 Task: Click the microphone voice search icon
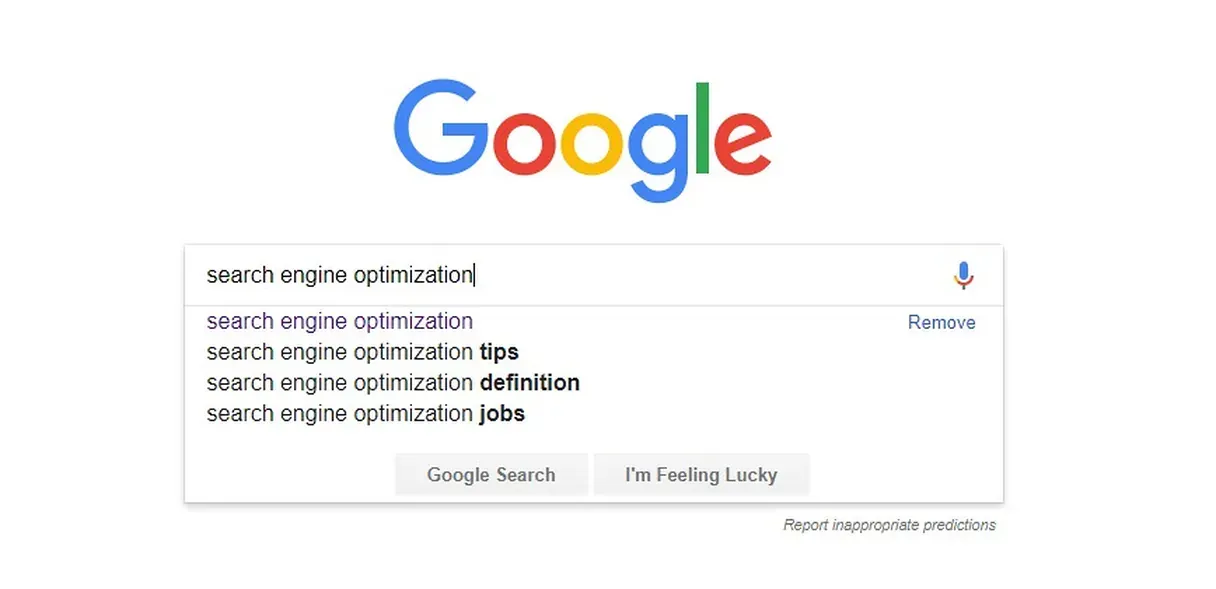coord(963,275)
